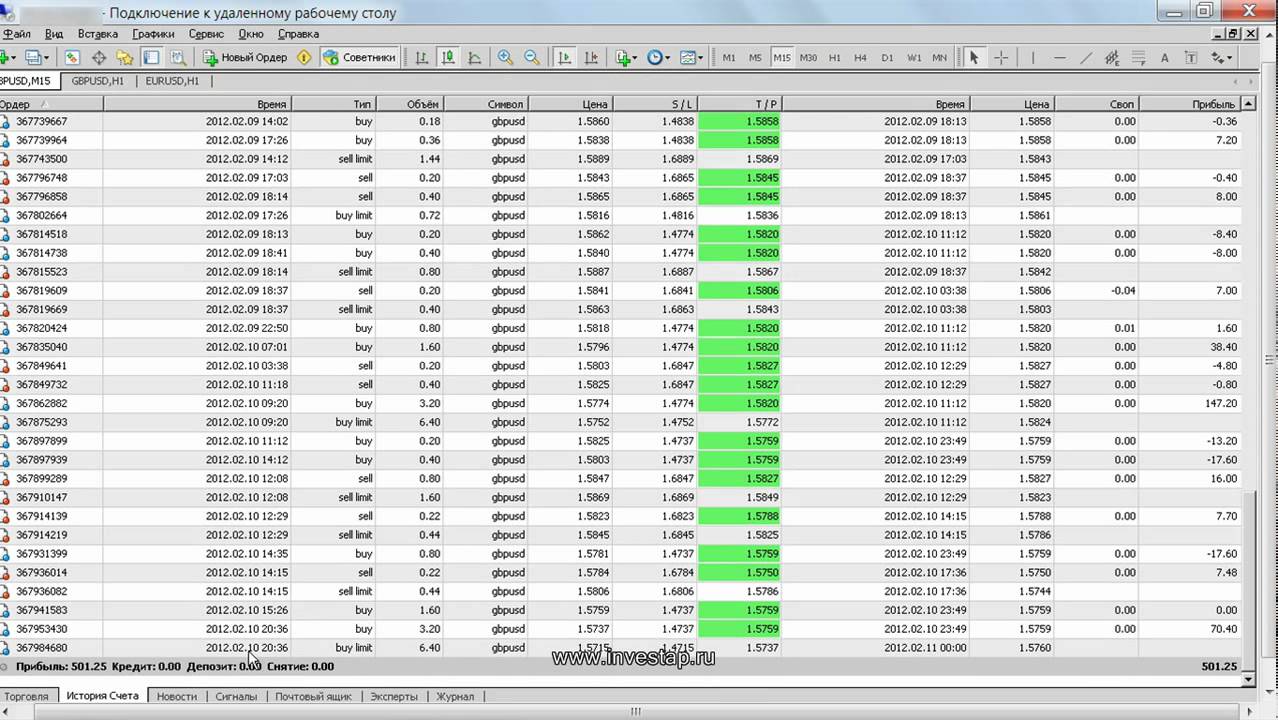Toggle chart auto scroll icon
Screen dimensions: 1278x720
564,57
